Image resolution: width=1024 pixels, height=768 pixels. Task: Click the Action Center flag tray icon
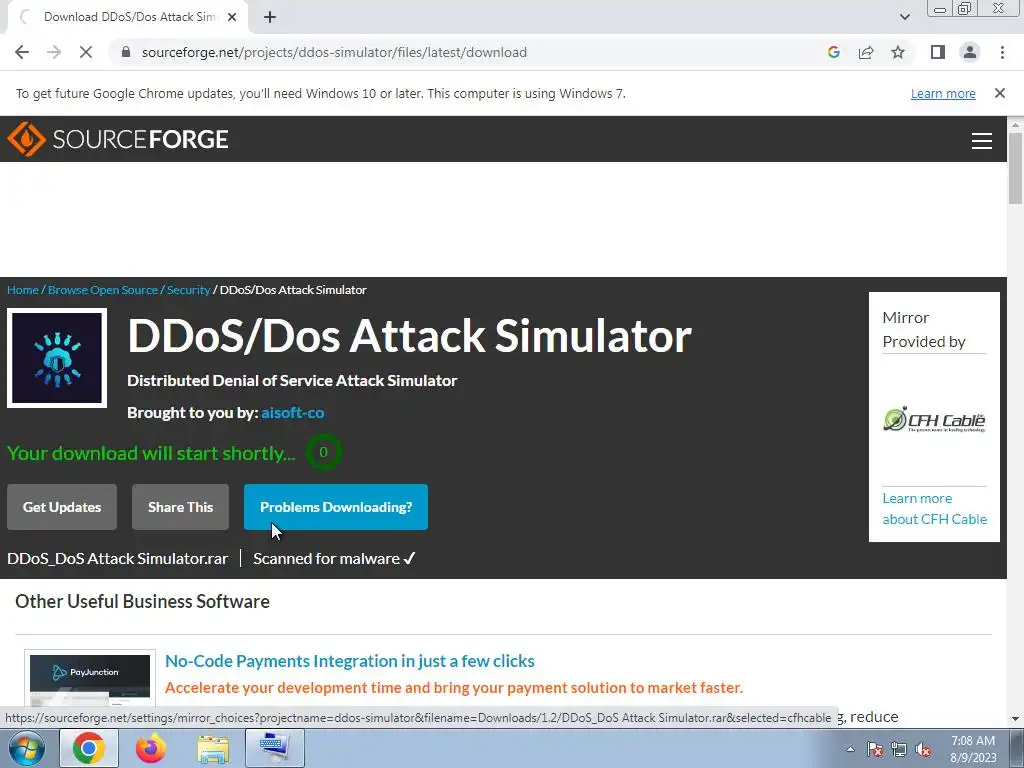coord(875,749)
